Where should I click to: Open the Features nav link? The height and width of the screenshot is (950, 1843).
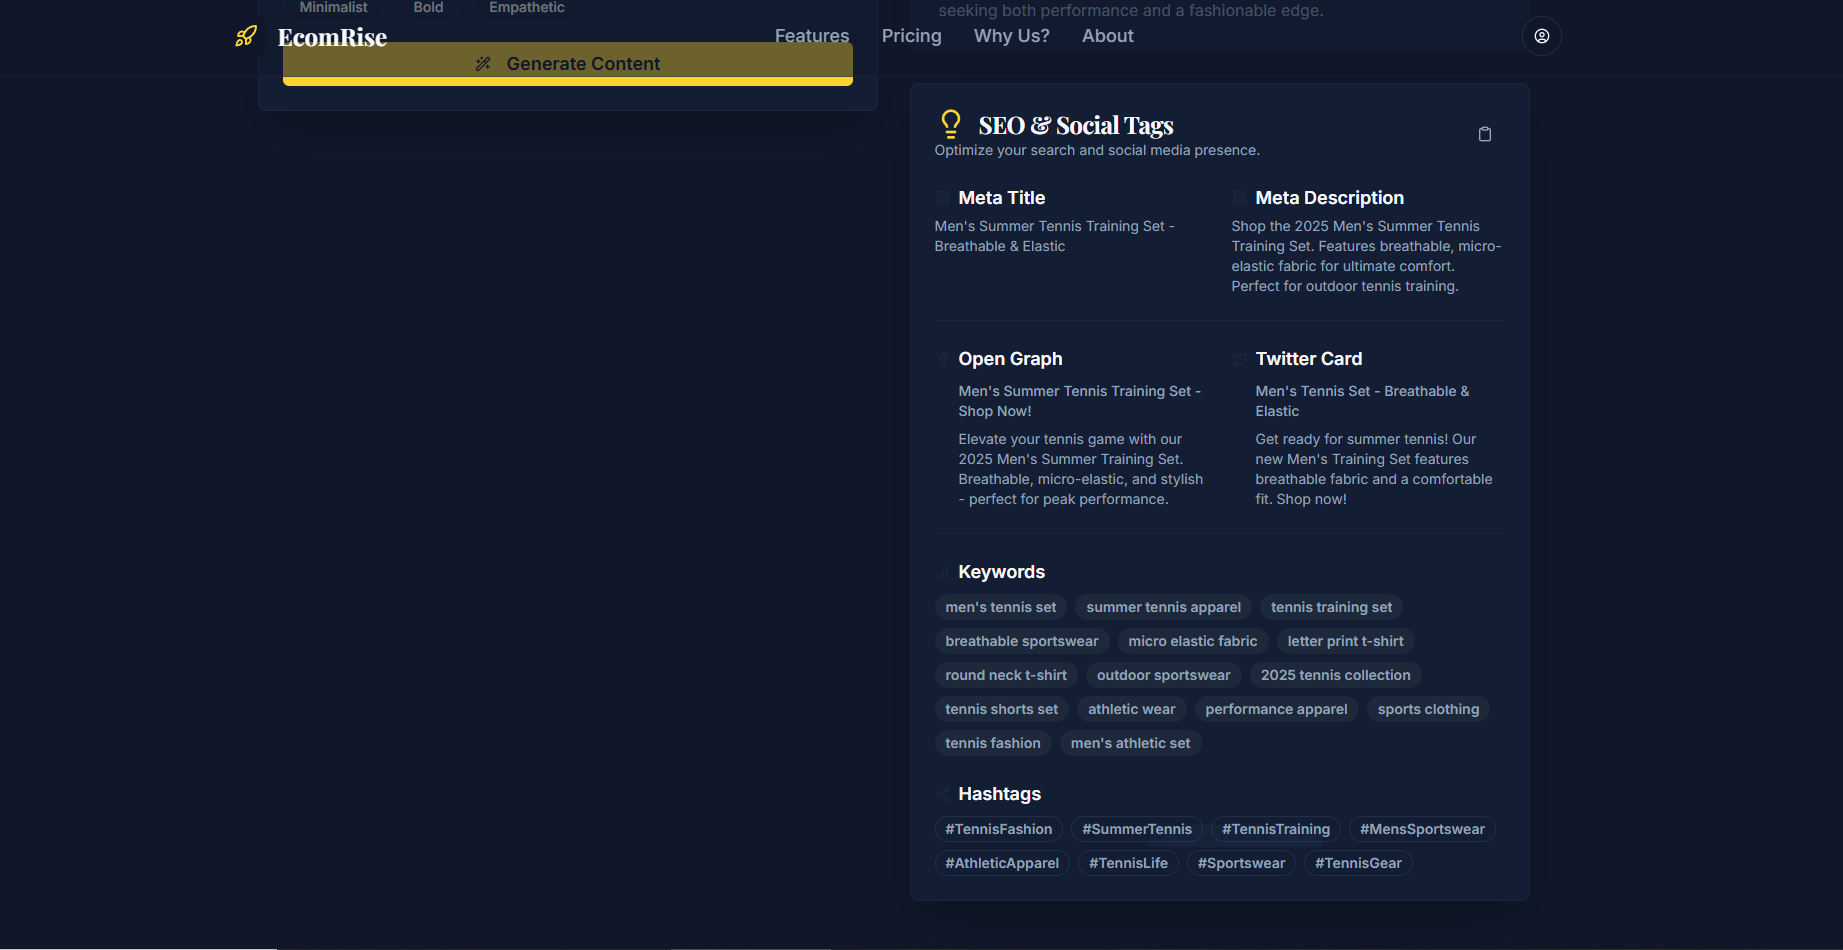point(811,36)
